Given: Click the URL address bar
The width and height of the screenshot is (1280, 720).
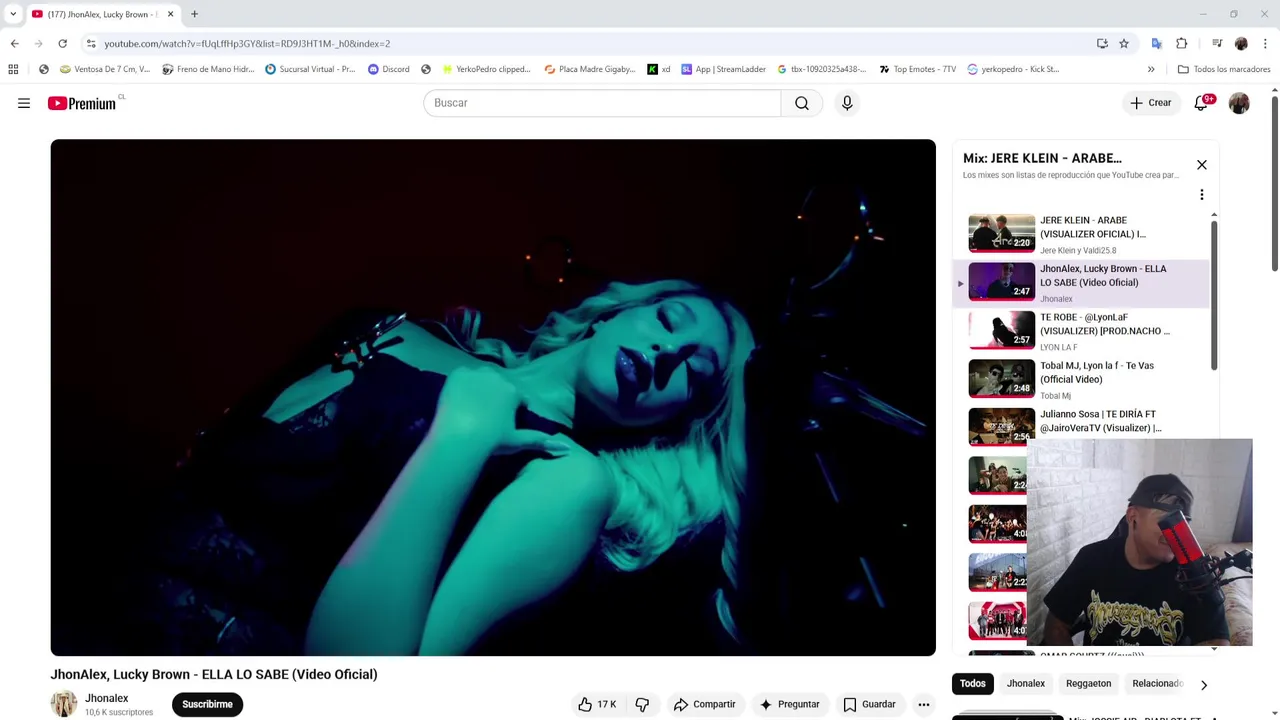Looking at the screenshot, I should pos(590,43).
